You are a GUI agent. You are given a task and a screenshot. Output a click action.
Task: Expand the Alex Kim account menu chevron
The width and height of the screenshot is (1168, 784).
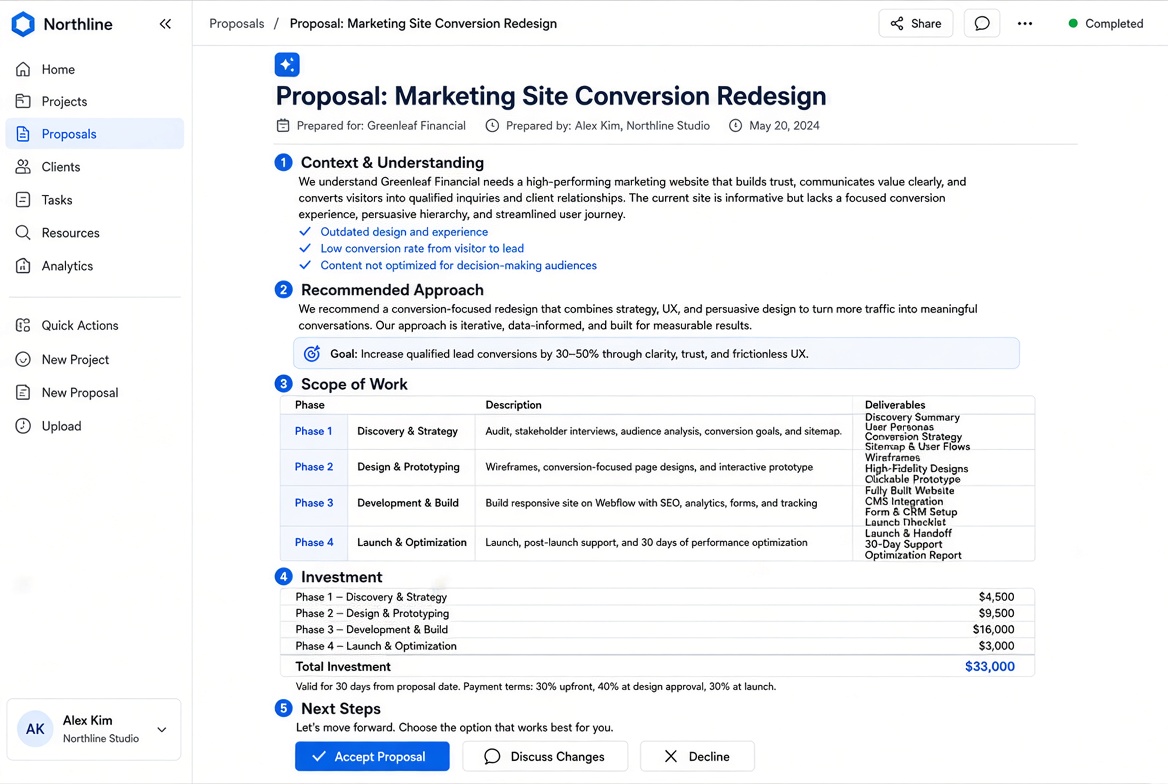click(x=162, y=730)
